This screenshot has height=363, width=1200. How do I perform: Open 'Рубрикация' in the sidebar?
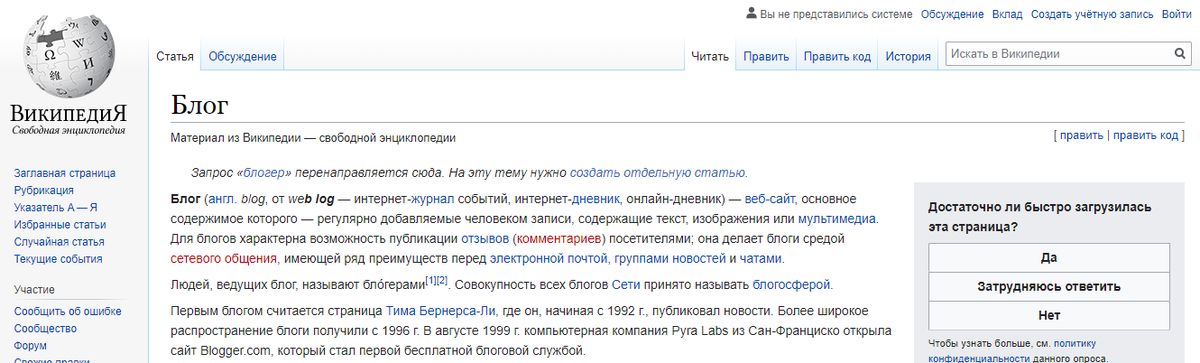click(x=43, y=190)
